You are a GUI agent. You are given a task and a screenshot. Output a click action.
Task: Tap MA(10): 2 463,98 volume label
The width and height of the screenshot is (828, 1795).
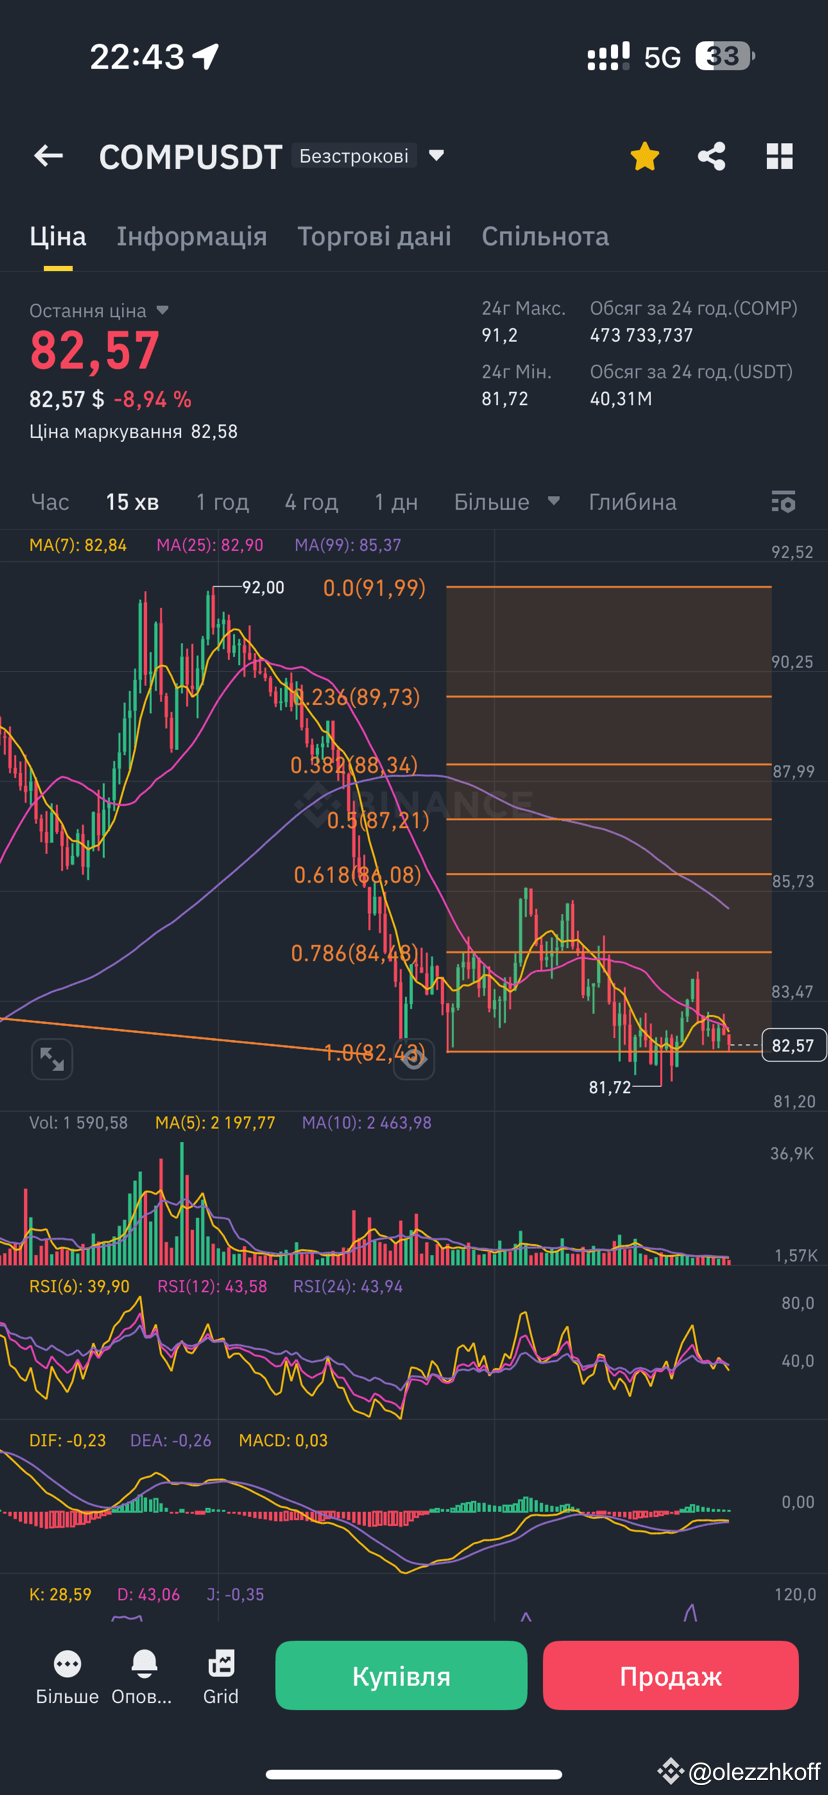[x=367, y=1123]
